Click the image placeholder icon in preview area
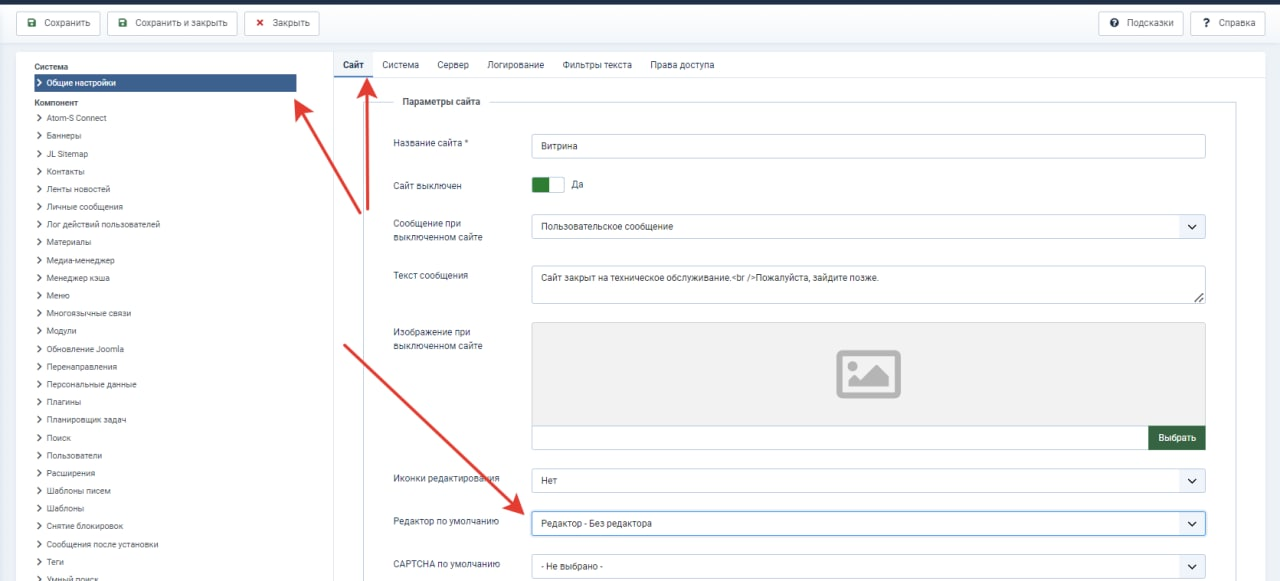Viewport: 1280px width, 581px height. [868, 374]
